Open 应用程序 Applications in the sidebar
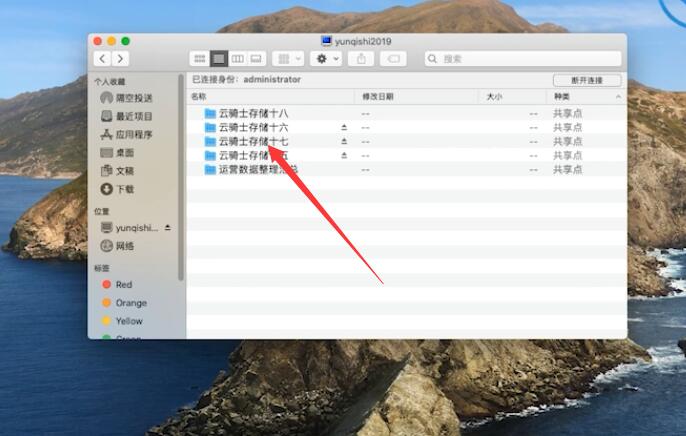686x436 pixels. pyautogui.click(x=126, y=134)
